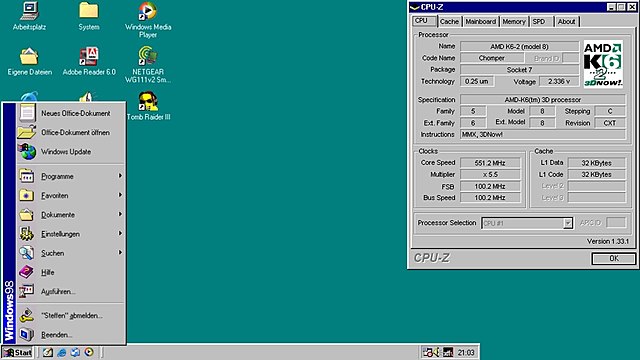The height and width of the screenshot is (360, 640).
Task: Click the third quick launch icon
Action: (75, 352)
